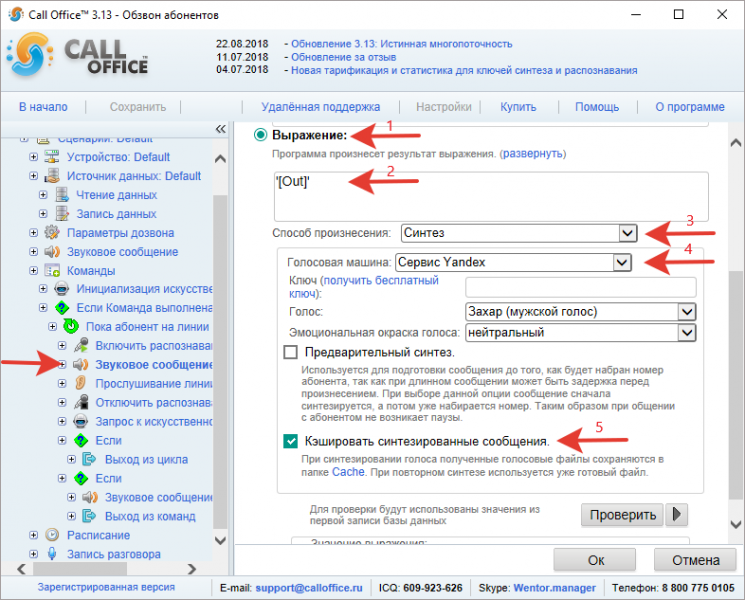
Task: Click the Выход из команд exit icon
Action: 89,515
